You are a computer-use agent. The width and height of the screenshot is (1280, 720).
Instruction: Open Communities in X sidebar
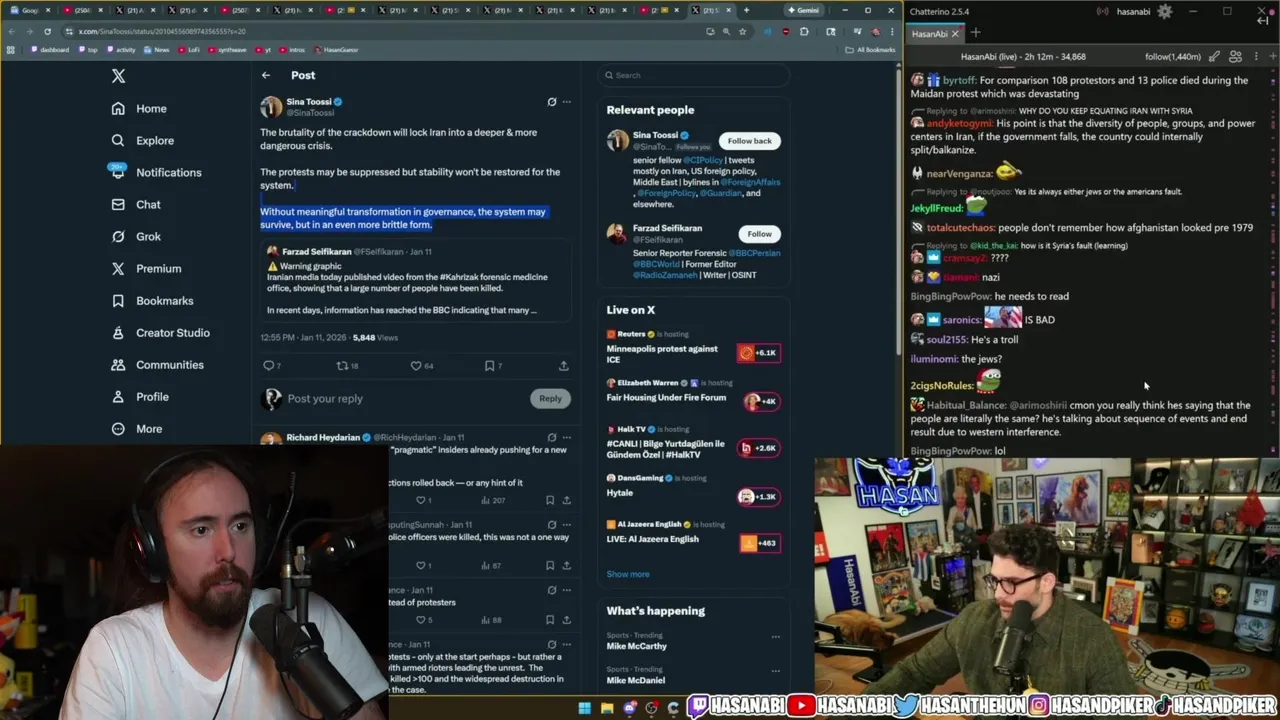coord(157,364)
